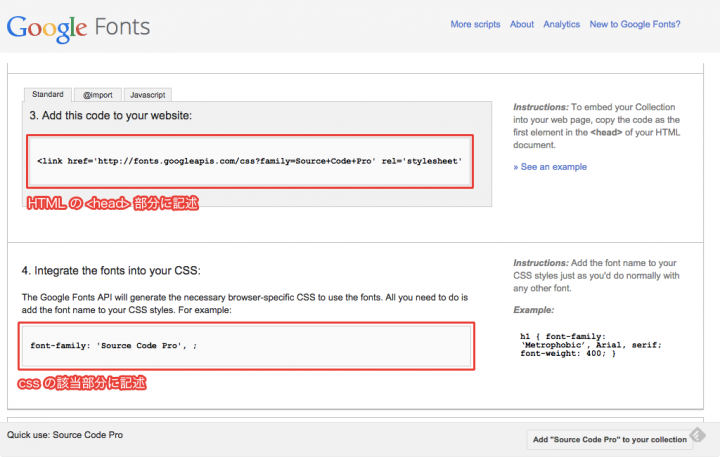Select the Standard tab
Screen dimensions: 720x457
pyautogui.click(x=48, y=94)
